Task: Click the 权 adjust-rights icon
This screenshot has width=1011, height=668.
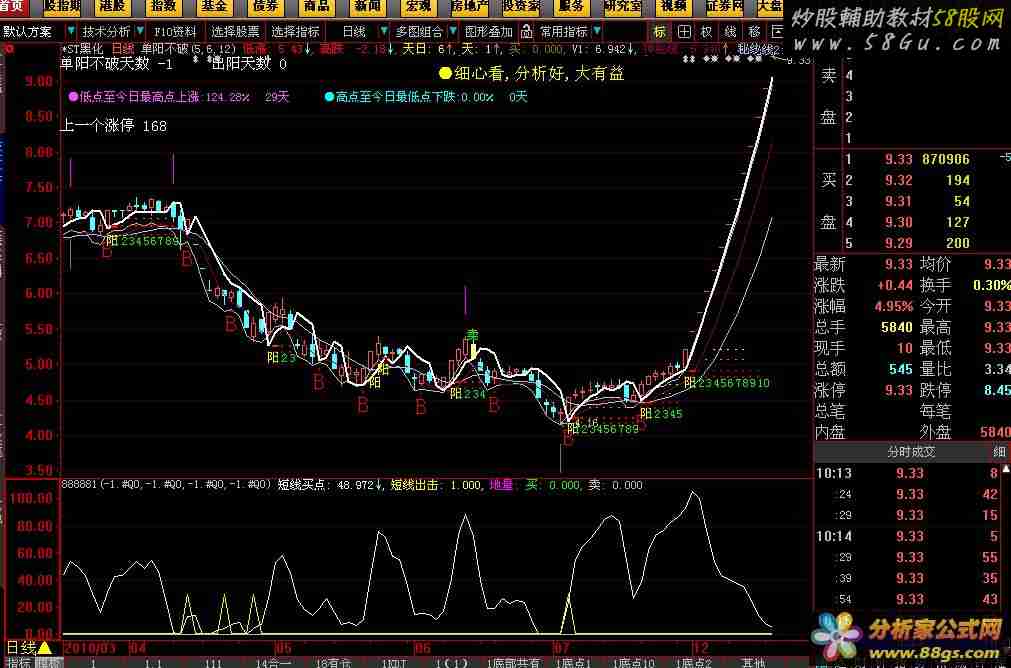Action: 707,32
